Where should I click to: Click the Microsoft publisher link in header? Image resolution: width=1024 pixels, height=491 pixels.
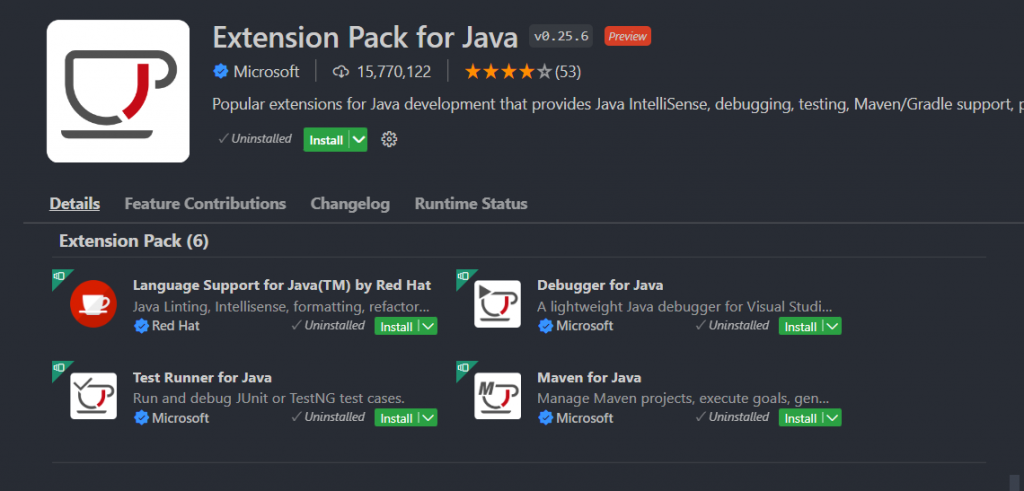pyautogui.click(x=266, y=72)
